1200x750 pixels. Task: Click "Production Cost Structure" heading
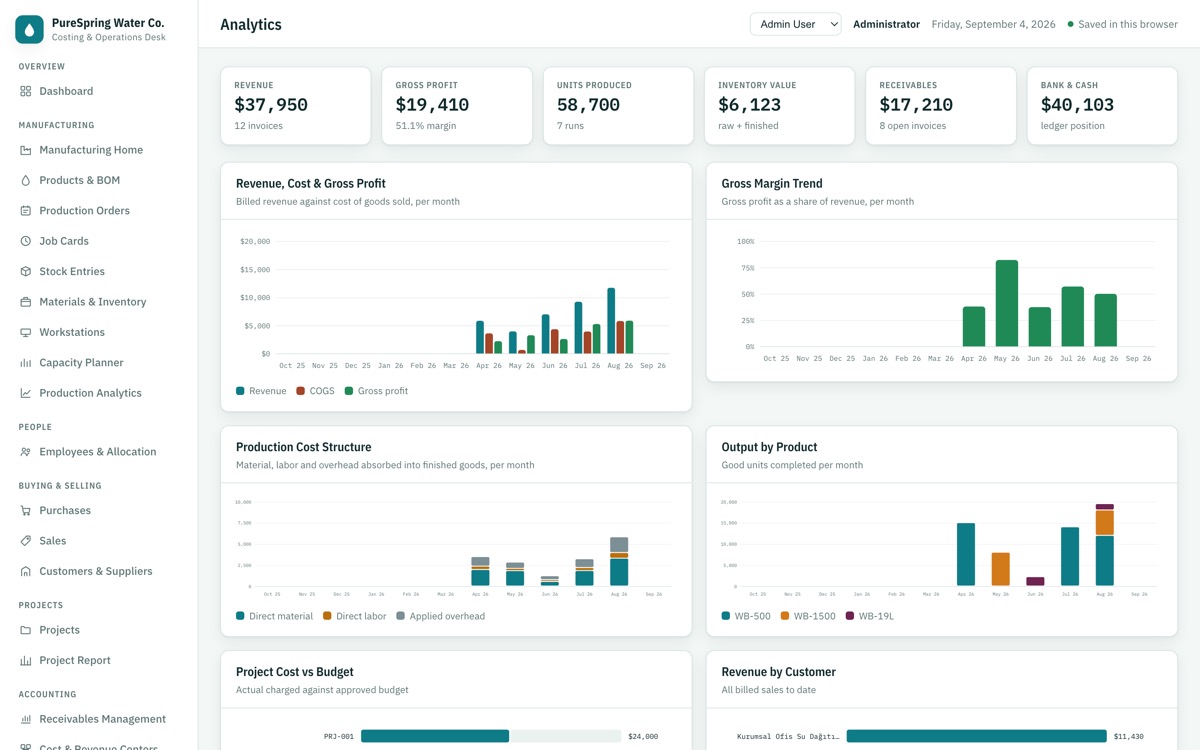pyautogui.click(x=304, y=447)
